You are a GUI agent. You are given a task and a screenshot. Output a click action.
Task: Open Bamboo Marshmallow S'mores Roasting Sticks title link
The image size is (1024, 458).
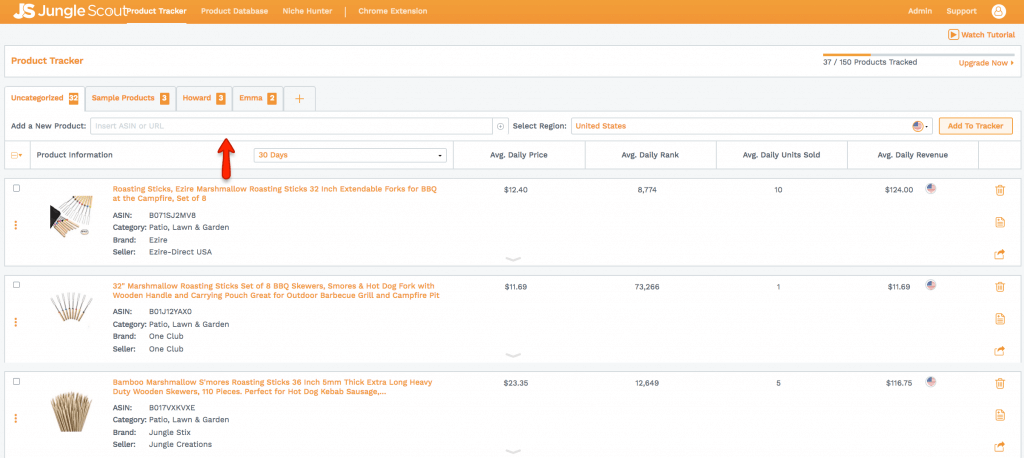pyautogui.click(x=272, y=387)
